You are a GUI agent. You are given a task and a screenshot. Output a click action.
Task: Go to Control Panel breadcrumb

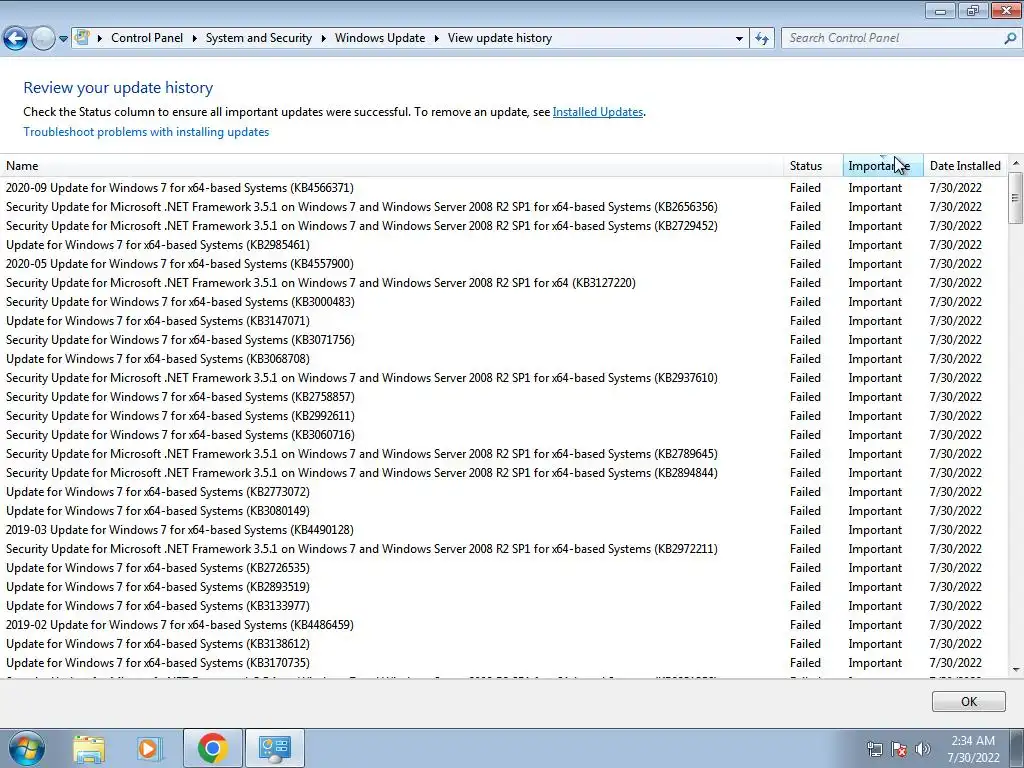point(147,38)
